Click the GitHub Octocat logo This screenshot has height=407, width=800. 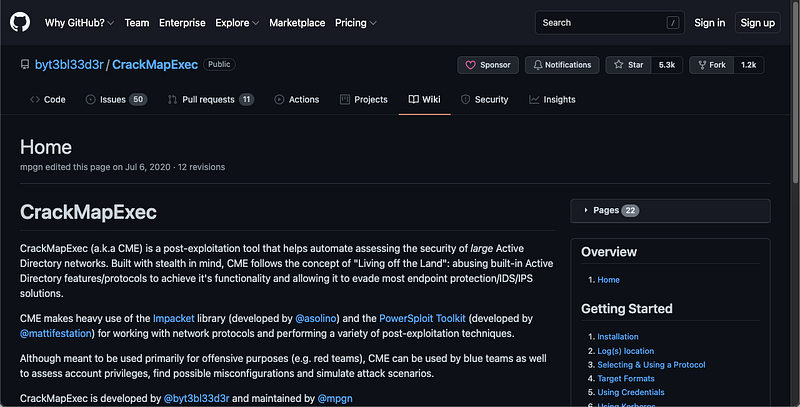pyautogui.click(x=20, y=22)
